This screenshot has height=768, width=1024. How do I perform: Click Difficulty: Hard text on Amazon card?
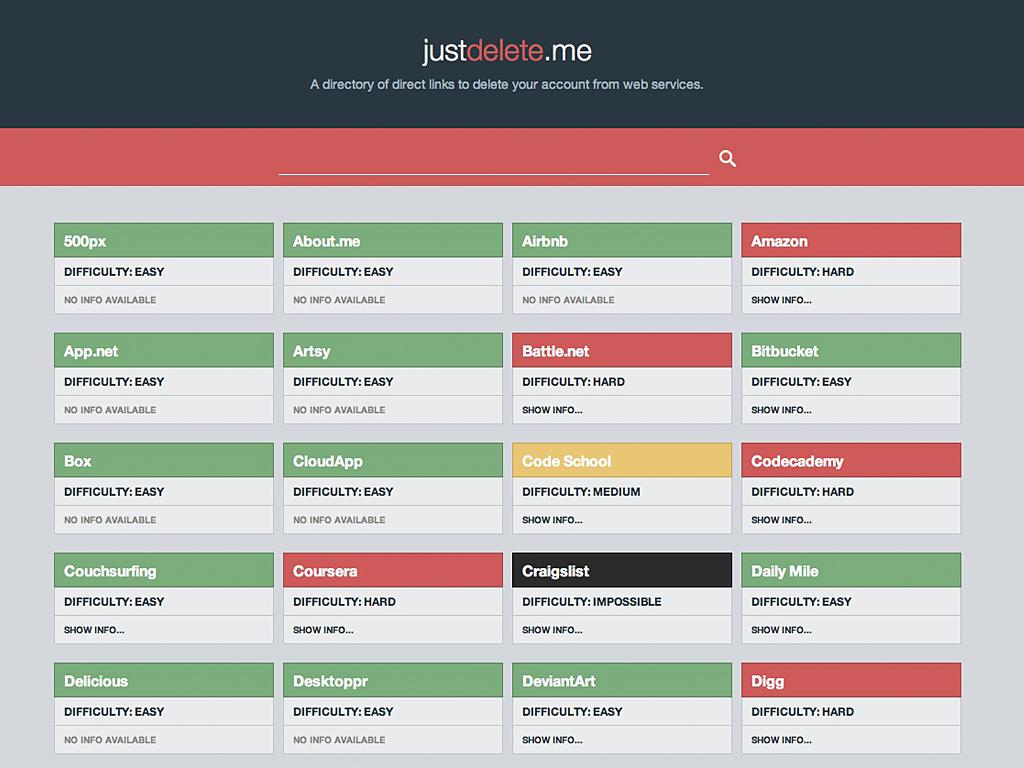pos(803,272)
